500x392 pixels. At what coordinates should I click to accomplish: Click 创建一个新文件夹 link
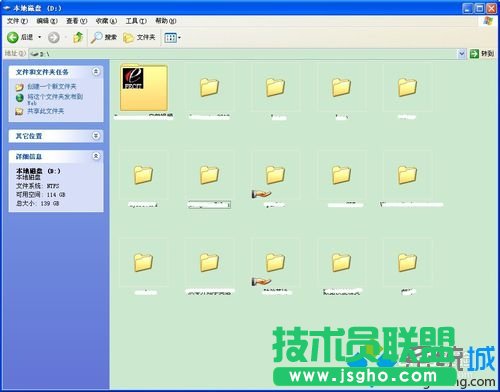click(x=52, y=87)
